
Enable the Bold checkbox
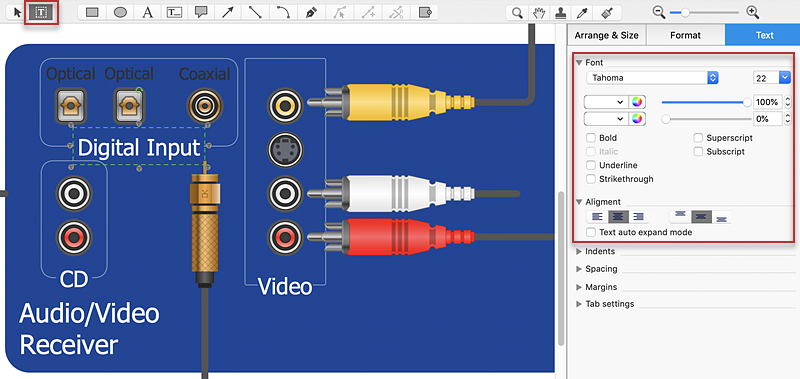tap(591, 138)
